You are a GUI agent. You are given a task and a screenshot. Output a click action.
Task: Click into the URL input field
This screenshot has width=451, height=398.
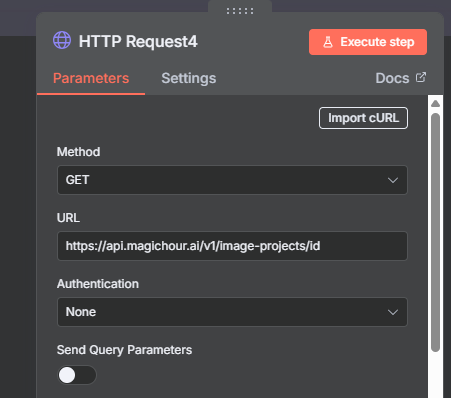click(232, 246)
